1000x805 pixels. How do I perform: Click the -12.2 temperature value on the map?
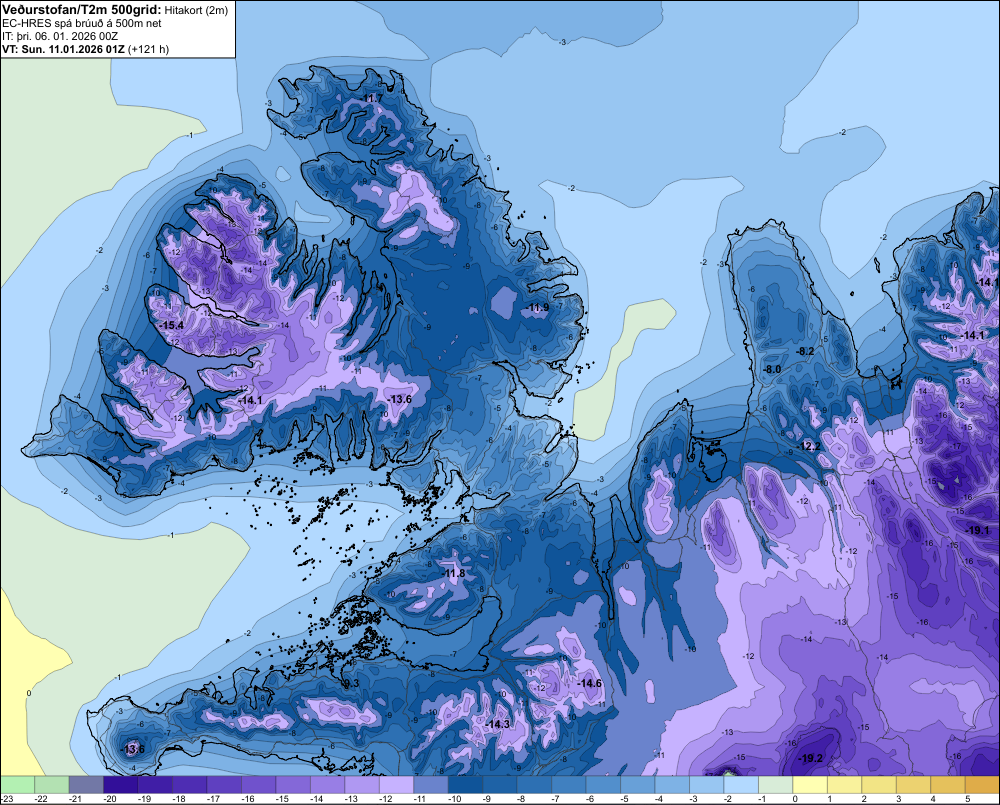point(809,446)
